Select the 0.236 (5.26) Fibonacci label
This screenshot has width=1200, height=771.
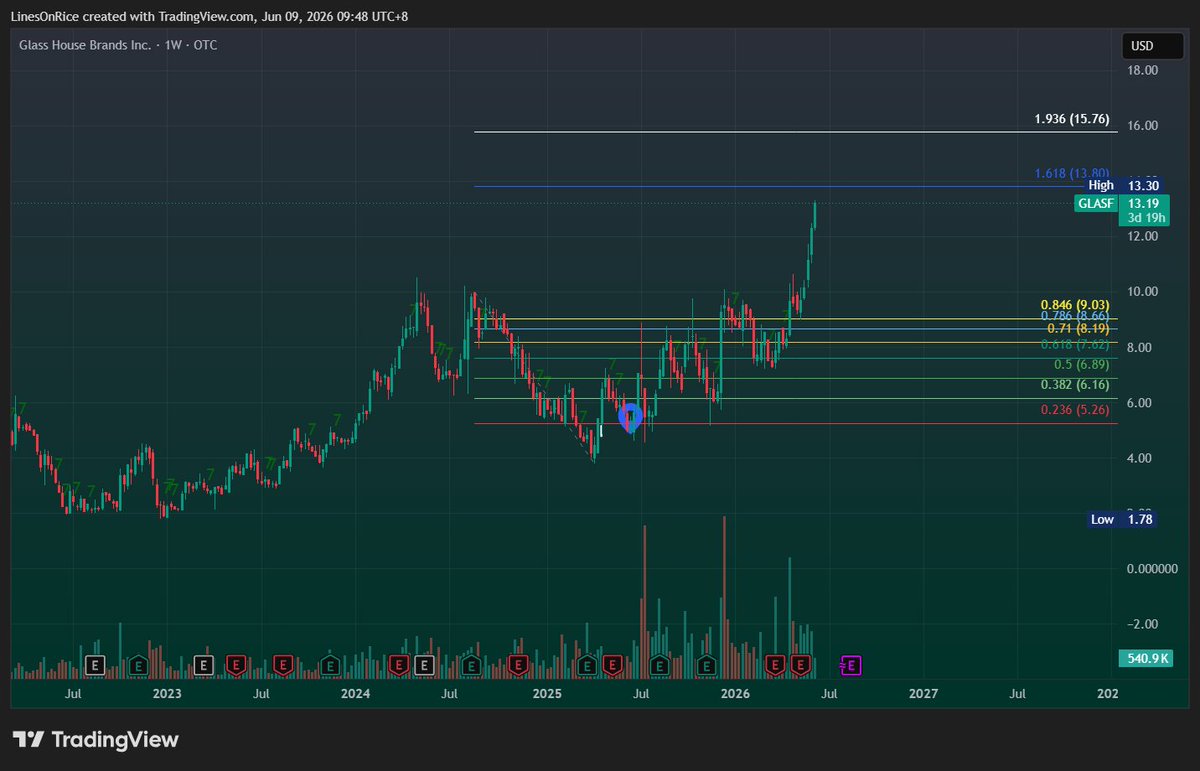point(1075,410)
